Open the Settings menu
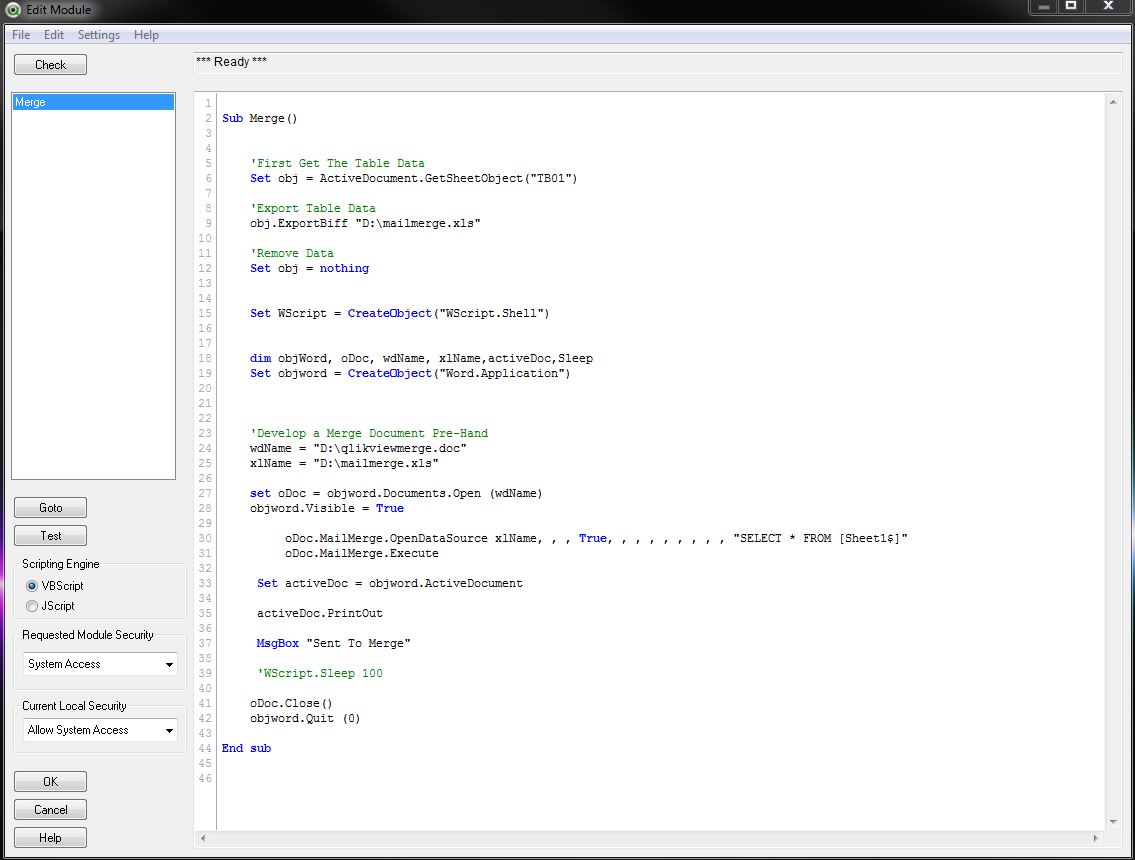 [99, 35]
